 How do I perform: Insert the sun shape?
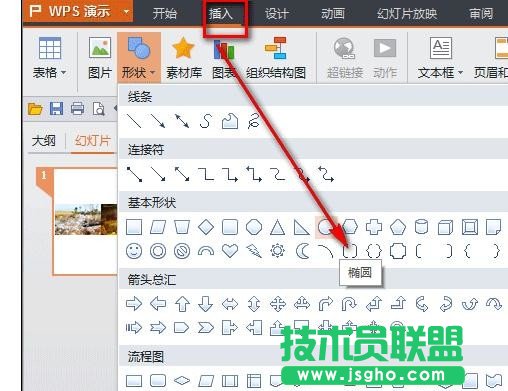click(x=278, y=251)
